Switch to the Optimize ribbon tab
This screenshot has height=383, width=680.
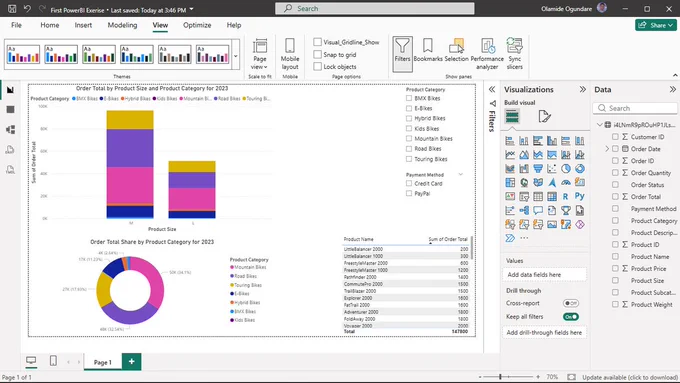click(x=197, y=25)
